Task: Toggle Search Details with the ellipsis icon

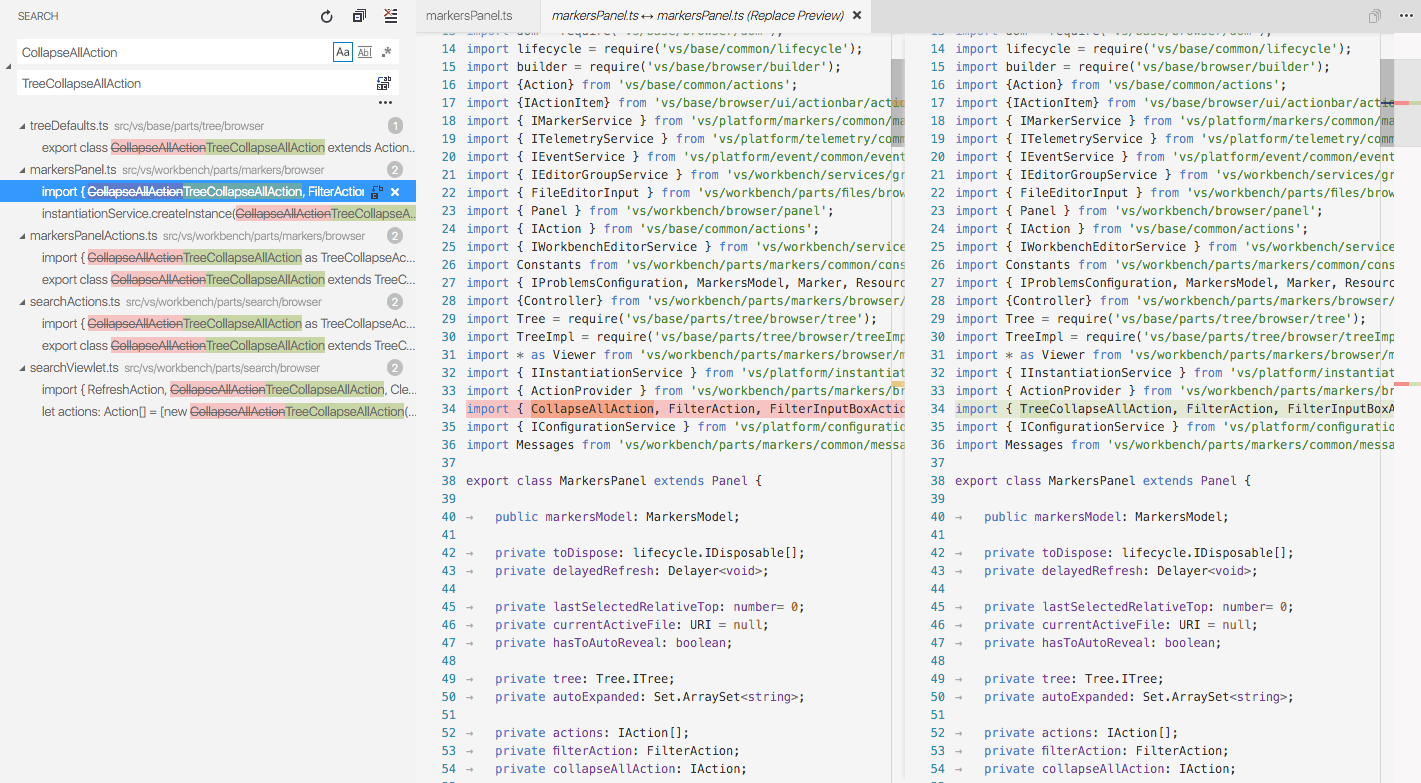Action: [x=385, y=102]
